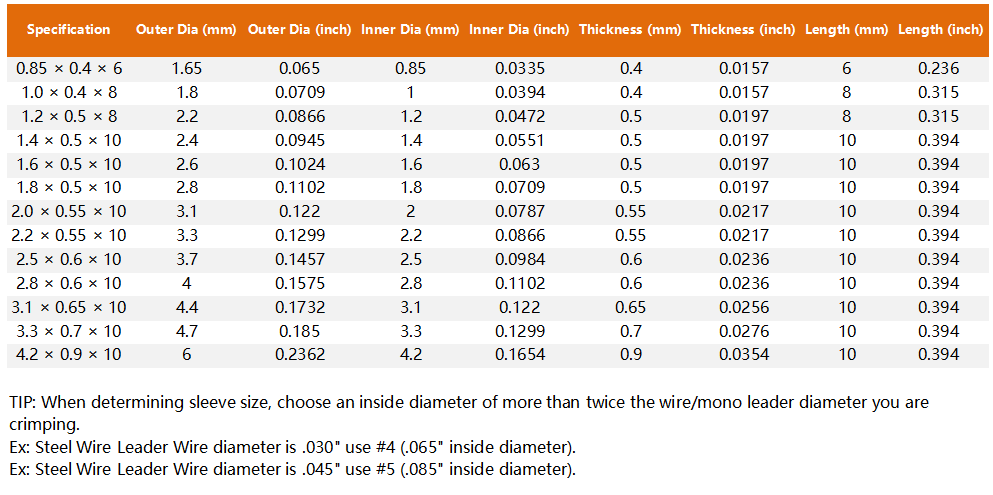The width and height of the screenshot is (993, 495).
Task: Click the 2.0 × 0.55 × 10 specification
Action: (69, 212)
